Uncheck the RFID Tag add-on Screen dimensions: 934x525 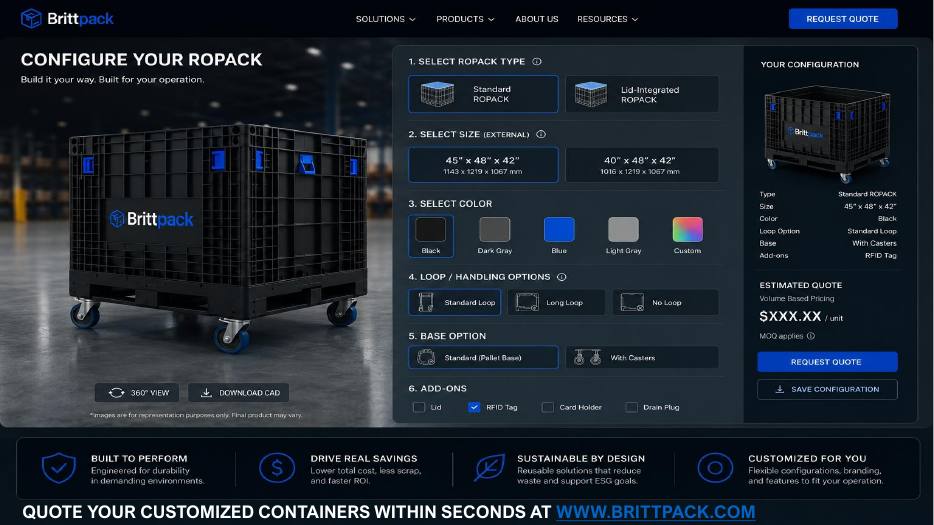click(474, 408)
